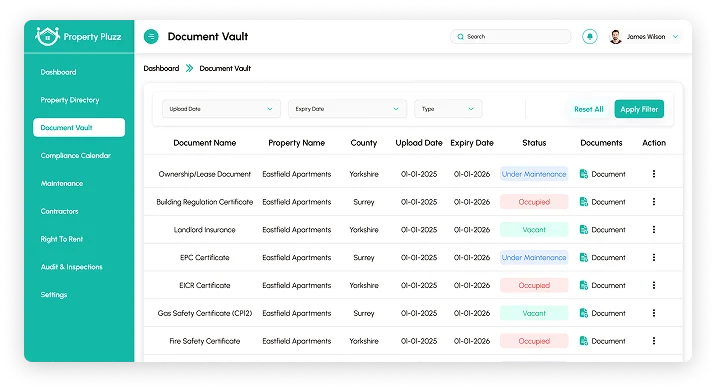
Task: Open action menu for EPC Certificate row
Action: (654, 258)
